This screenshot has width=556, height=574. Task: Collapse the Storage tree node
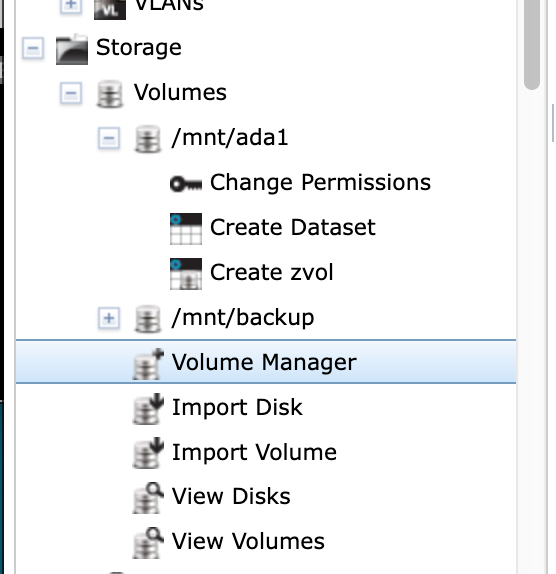[33, 48]
